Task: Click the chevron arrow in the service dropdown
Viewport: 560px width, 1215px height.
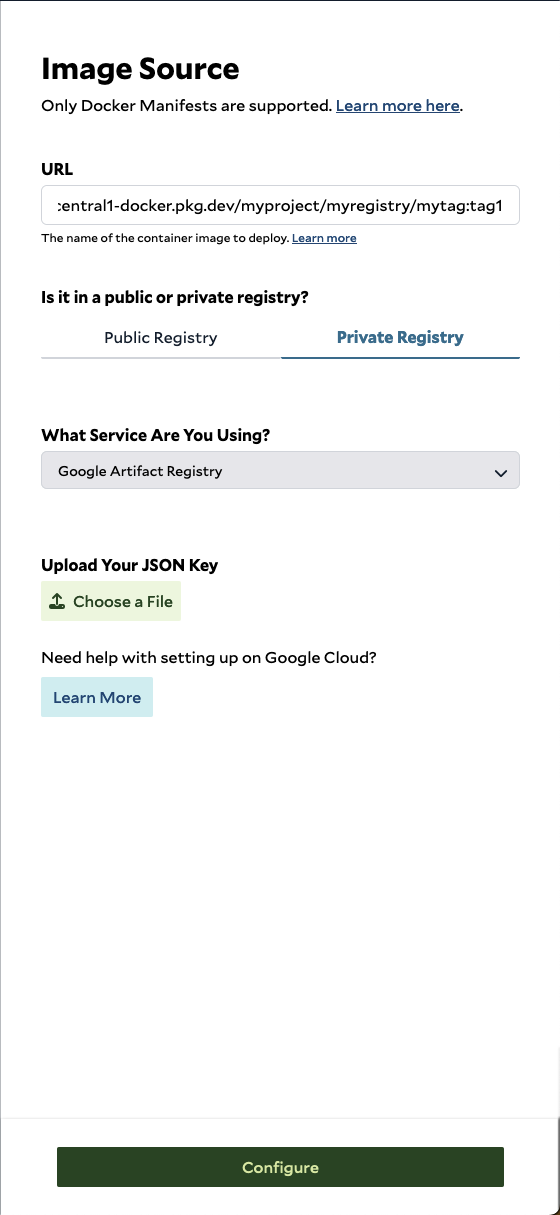Action: click(x=501, y=473)
